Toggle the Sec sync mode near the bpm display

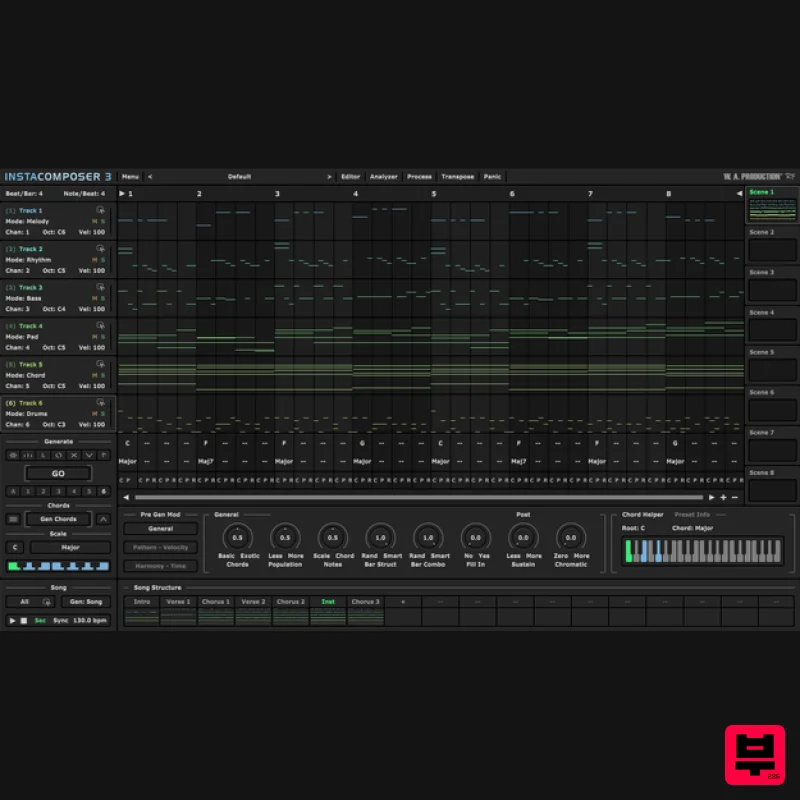pyautogui.click(x=38, y=618)
